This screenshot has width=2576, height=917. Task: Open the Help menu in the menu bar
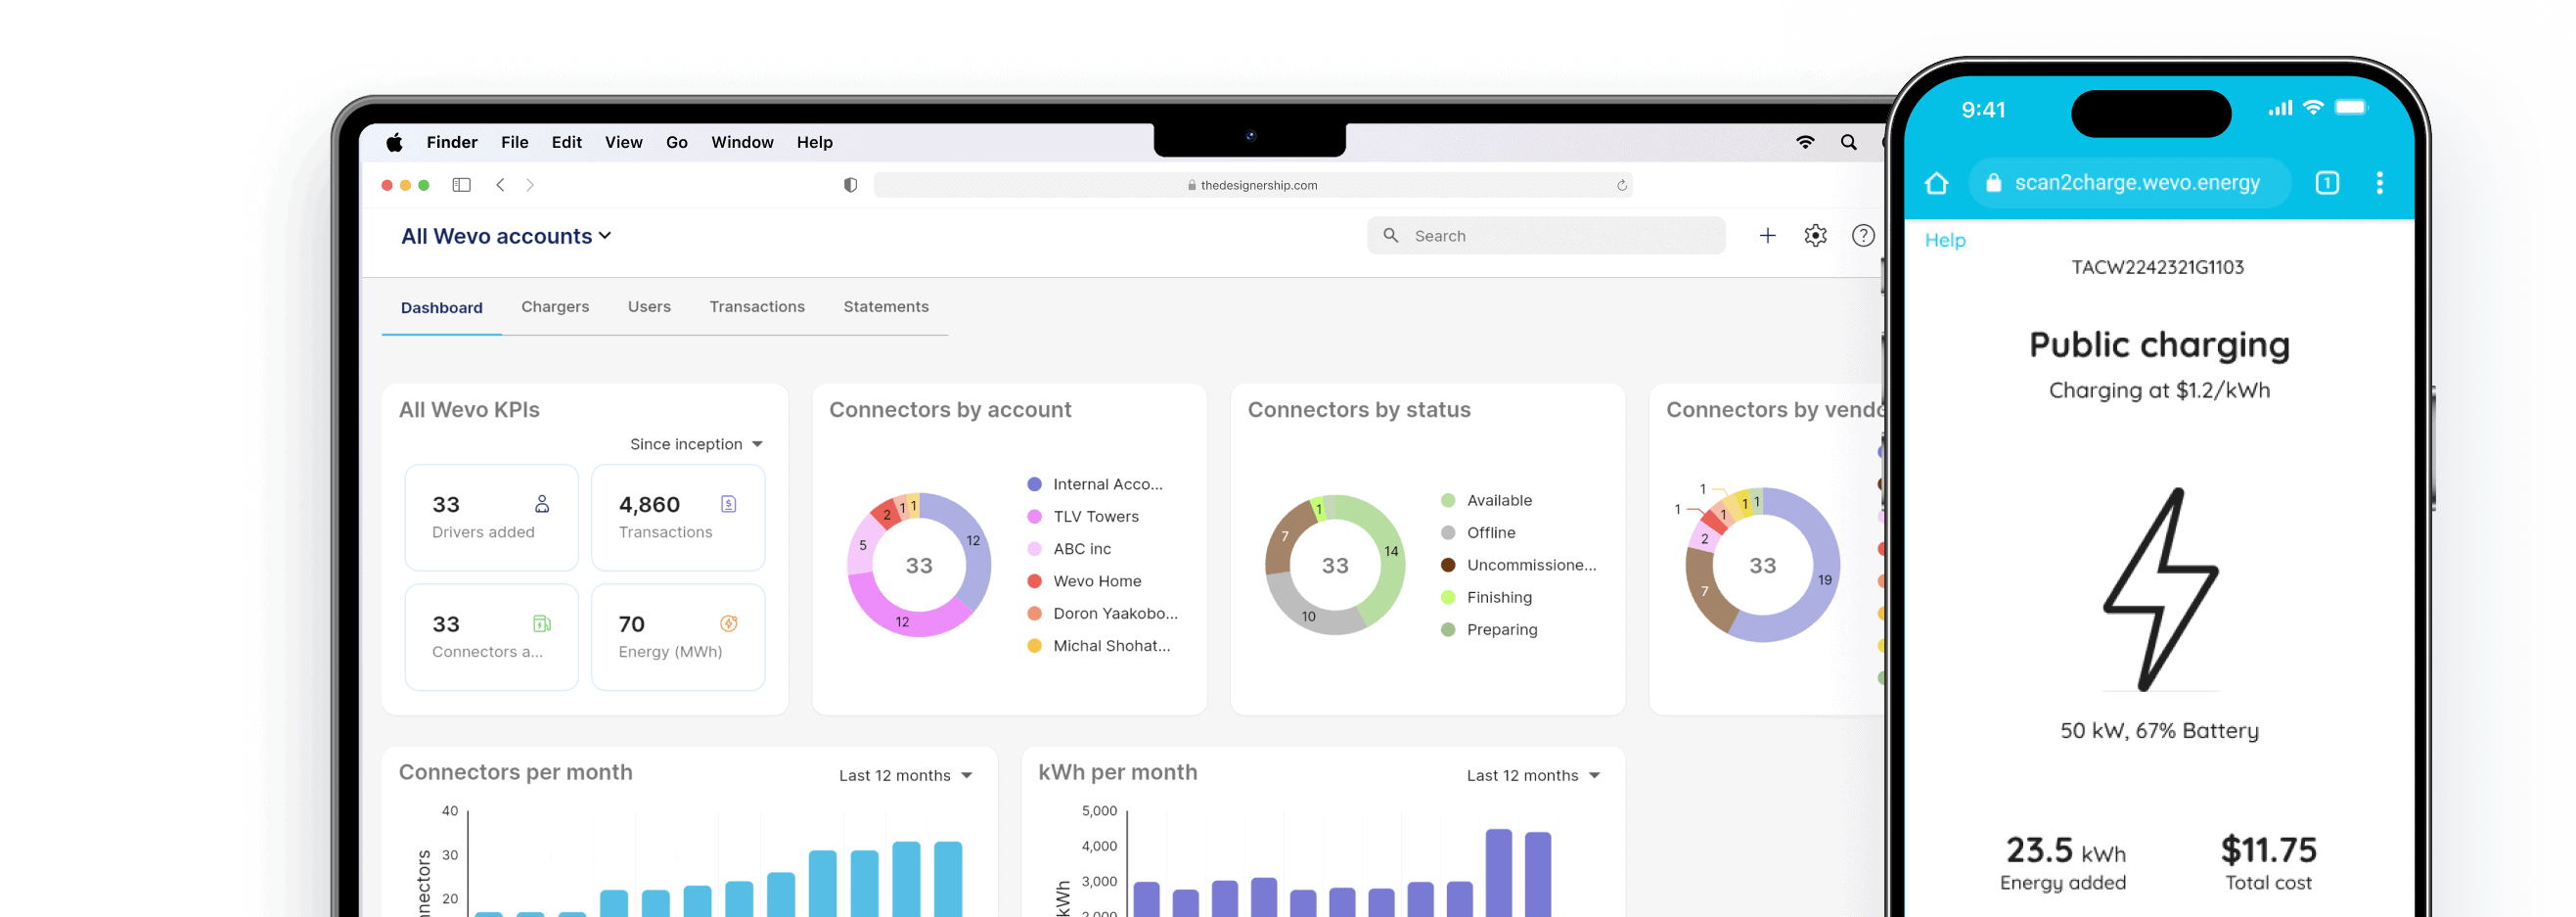(814, 142)
